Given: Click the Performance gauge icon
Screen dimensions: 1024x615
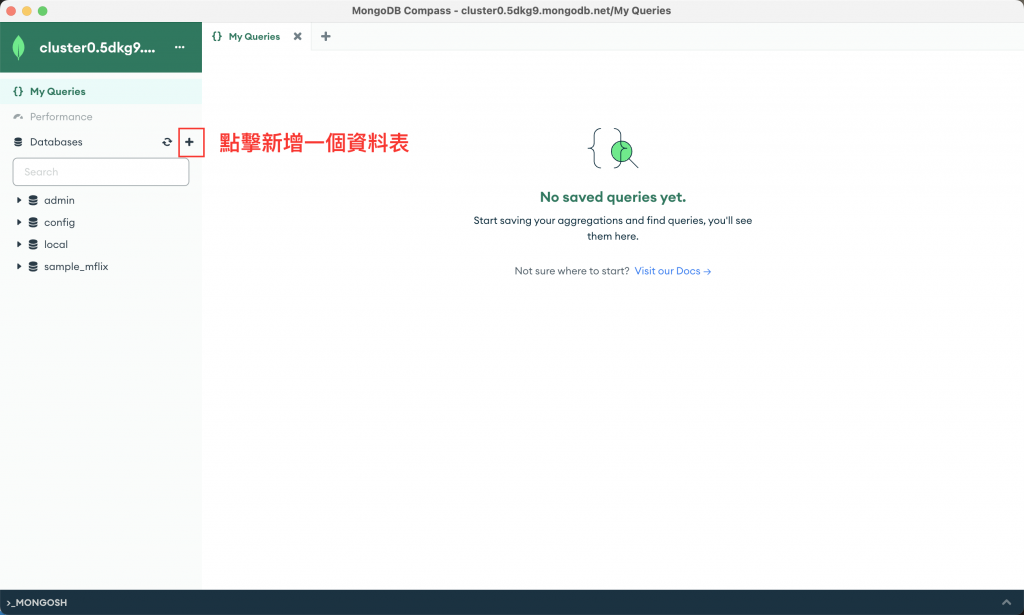Looking at the screenshot, I should 18,117.
